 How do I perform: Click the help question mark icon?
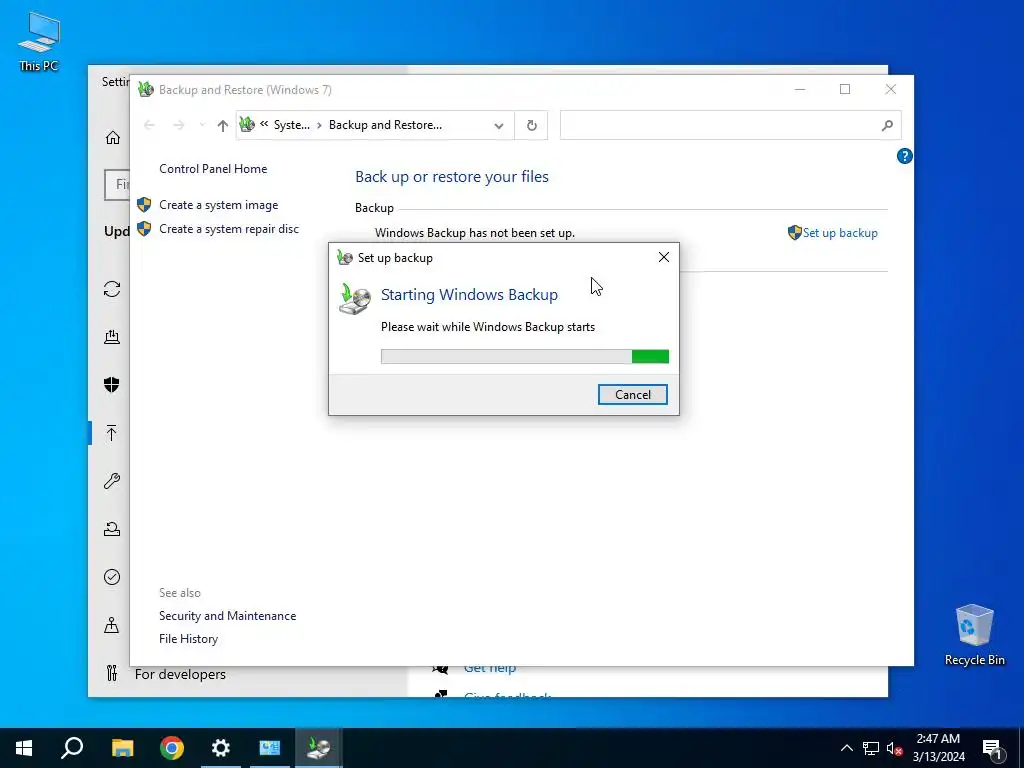click(x=904, y=156)
